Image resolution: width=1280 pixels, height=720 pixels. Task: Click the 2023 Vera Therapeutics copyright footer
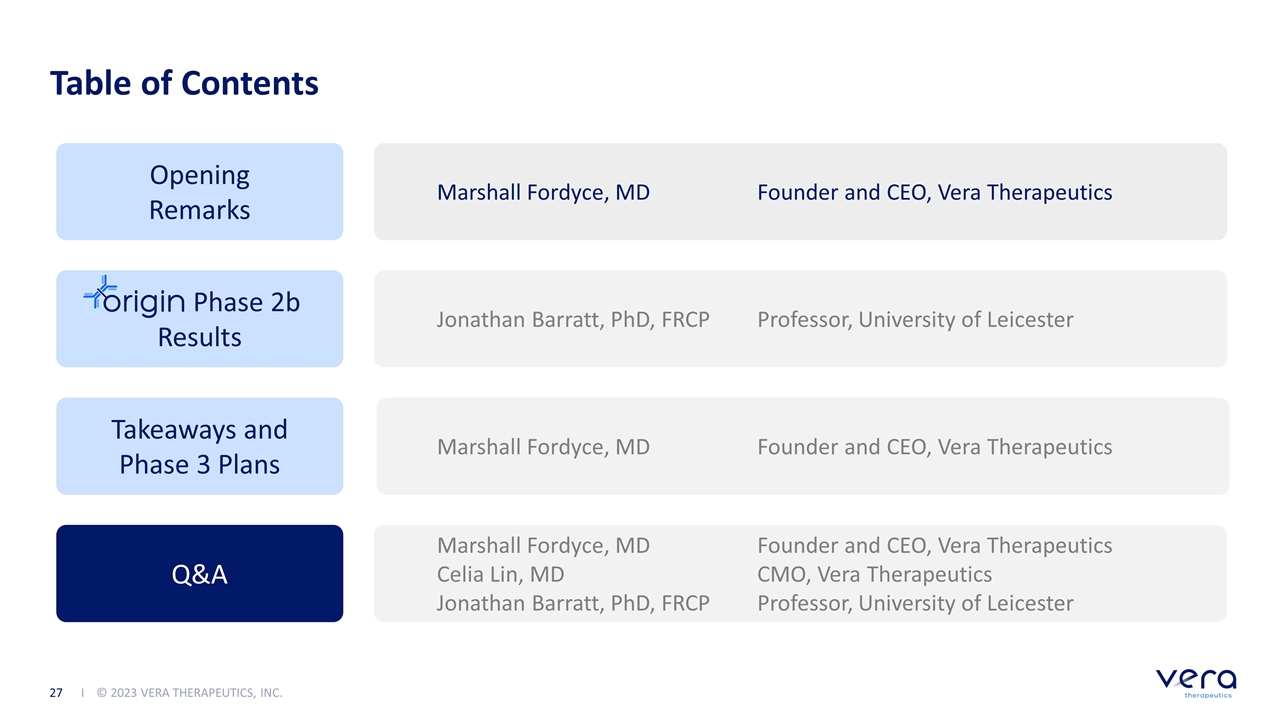click(189, 692)
